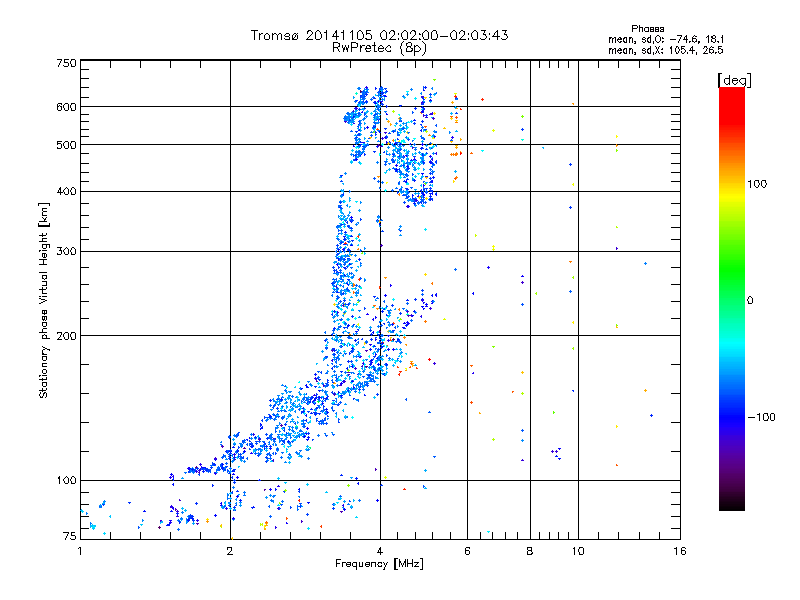Click the x-axis tick label '2'

coord(230,551)
